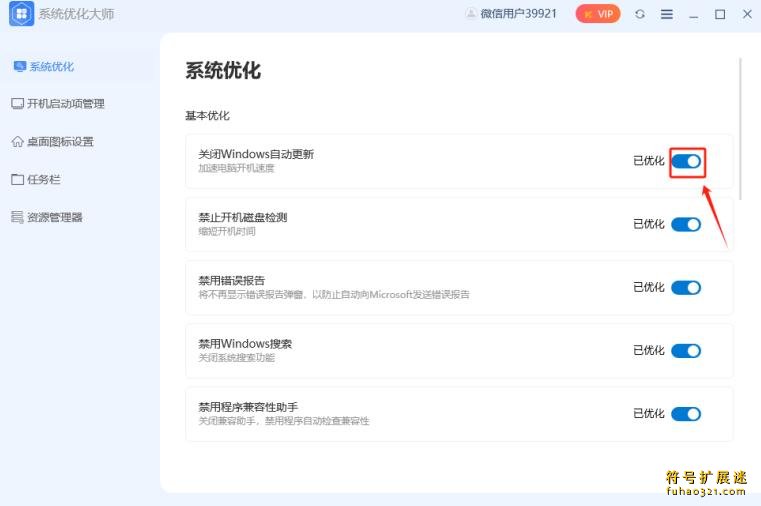Click the folder icon beside 任务栏
Image resolution: width=761 pixels, height=506 pixels.
[x=17, y=180]
